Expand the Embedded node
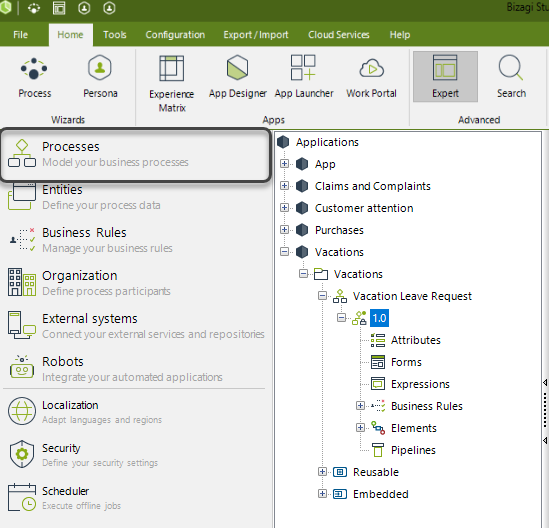 pos(322,494)
